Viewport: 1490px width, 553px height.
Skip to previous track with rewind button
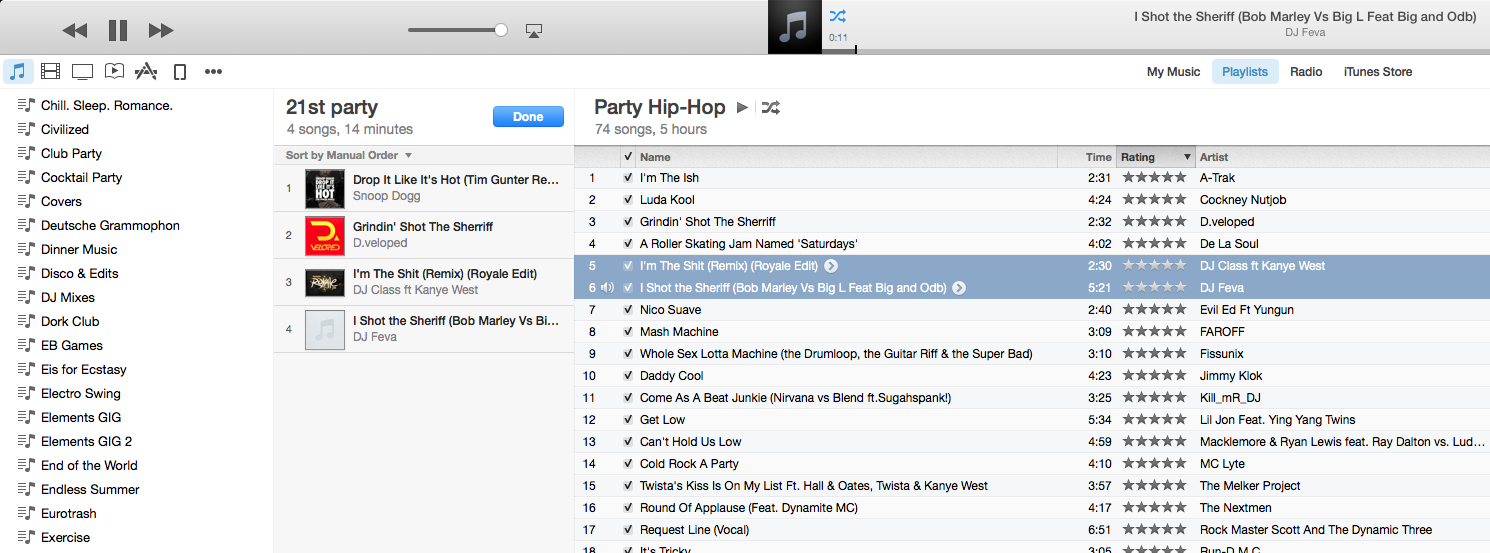[75, 31]
